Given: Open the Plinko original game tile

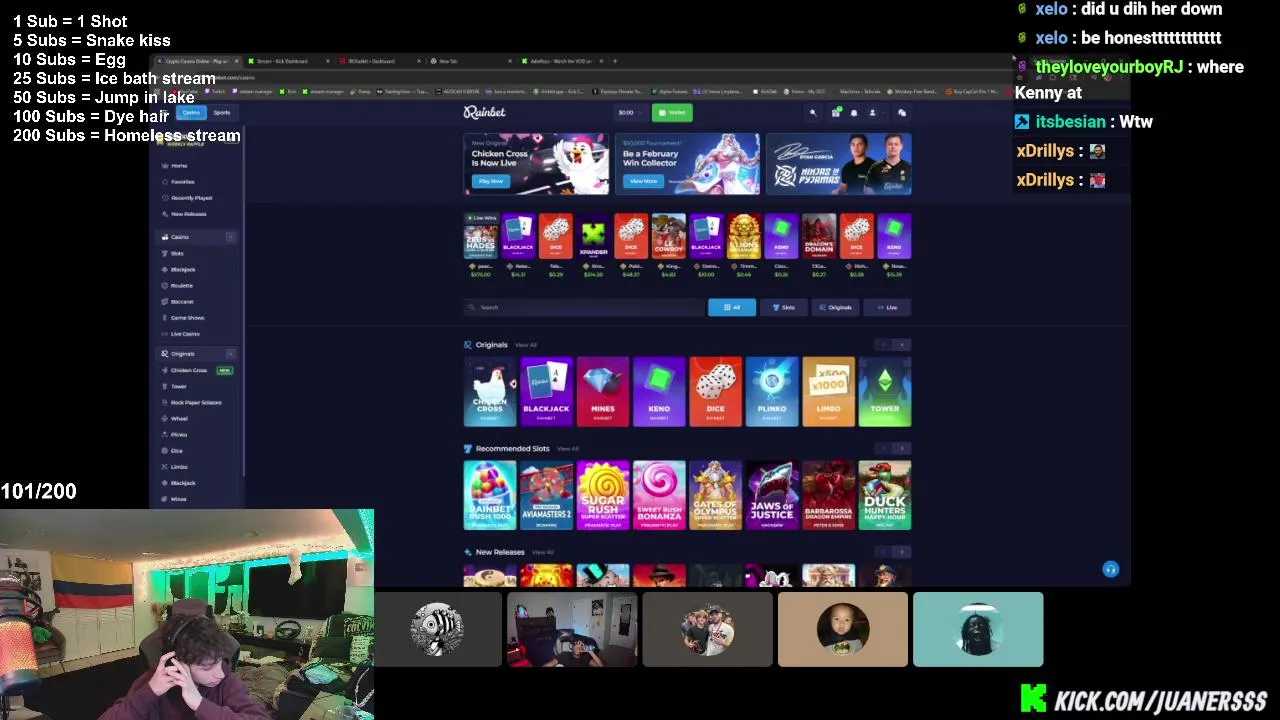Looking at the screenshot, I should pos(772,391).
